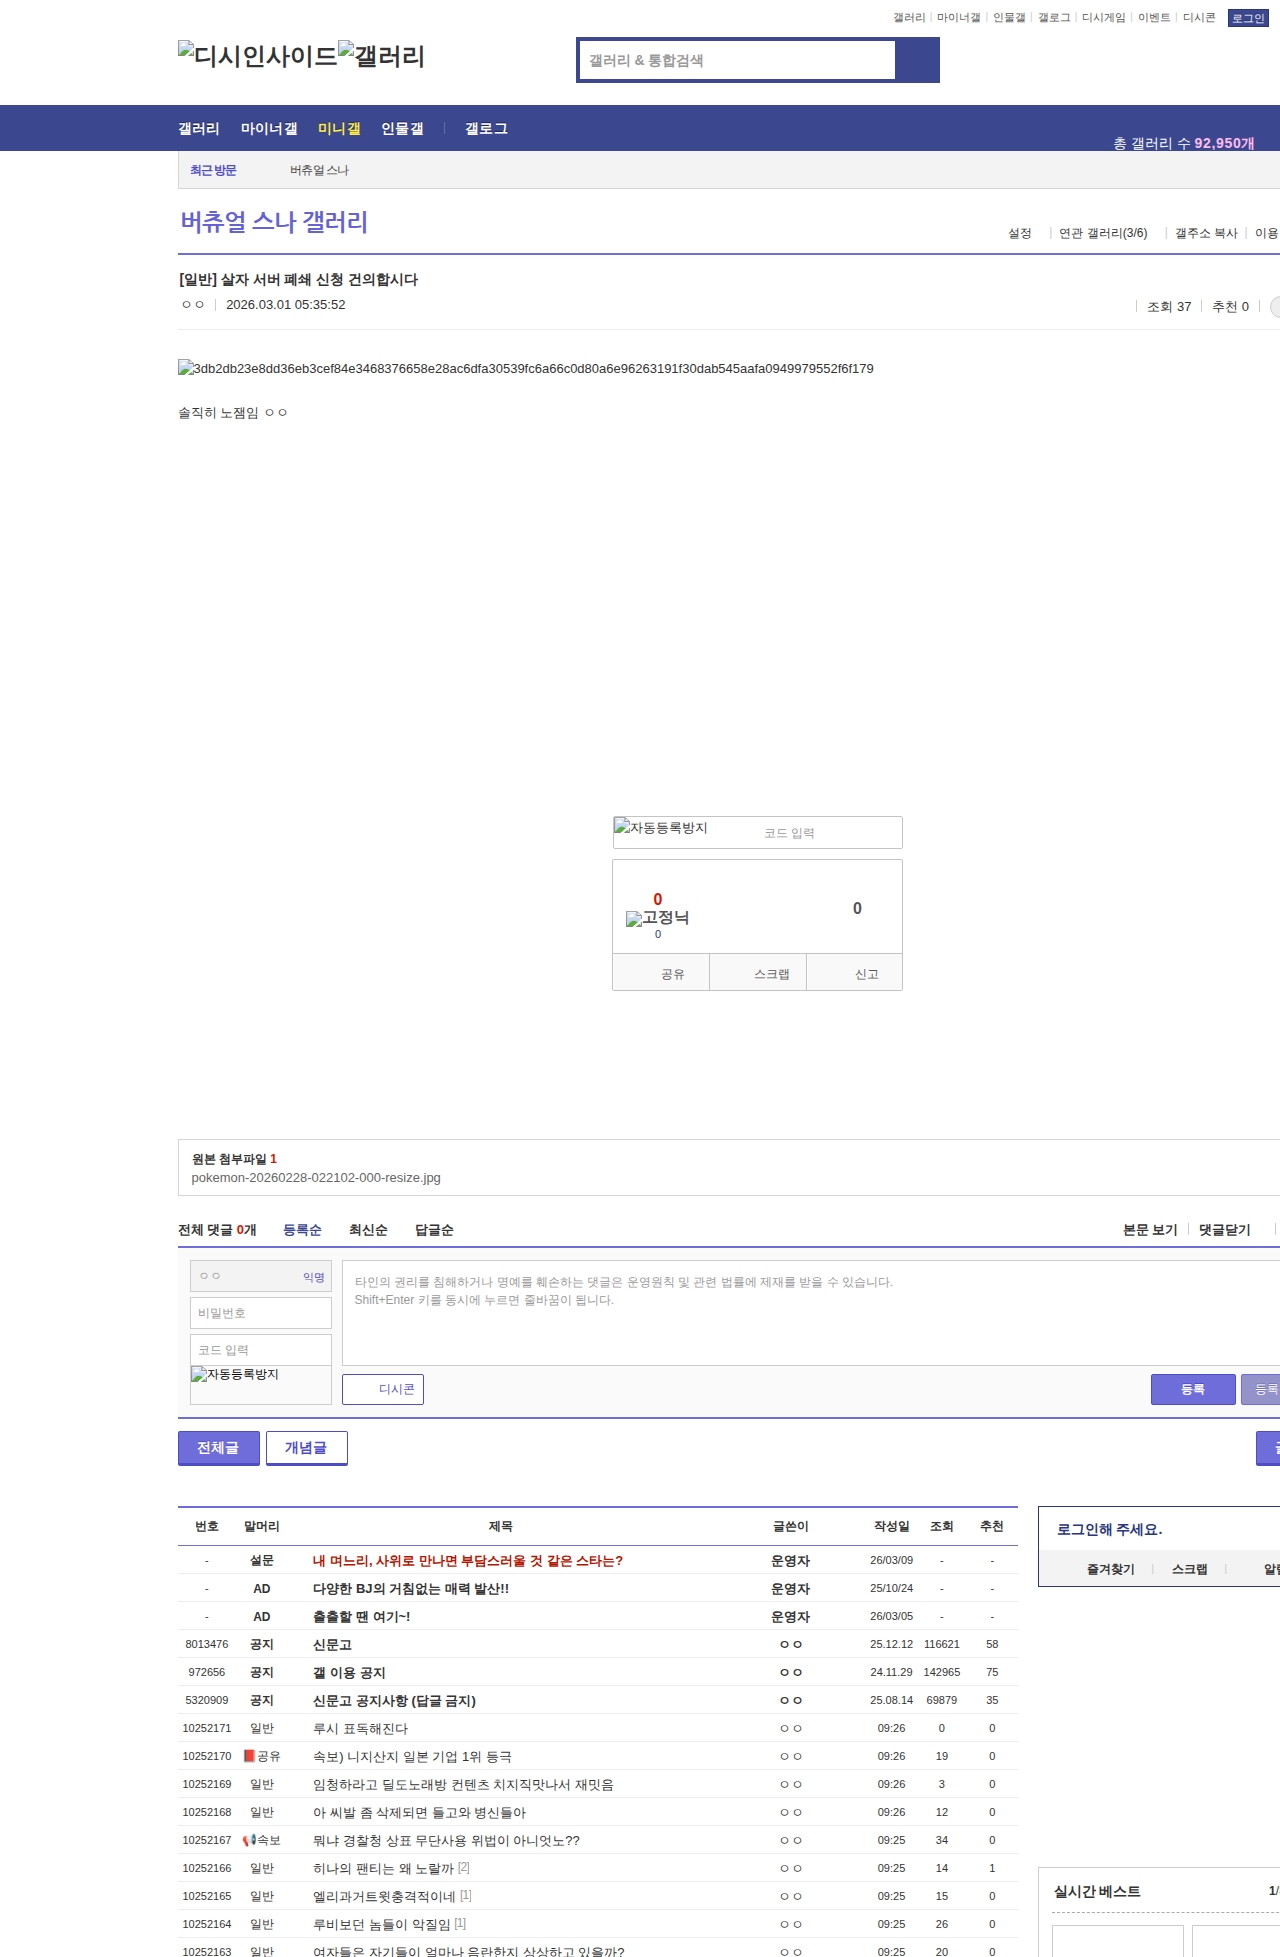This screenshot has height=1957, width=1280.
Task: Click the 디시인사이드 logo image
Action: 258,56
